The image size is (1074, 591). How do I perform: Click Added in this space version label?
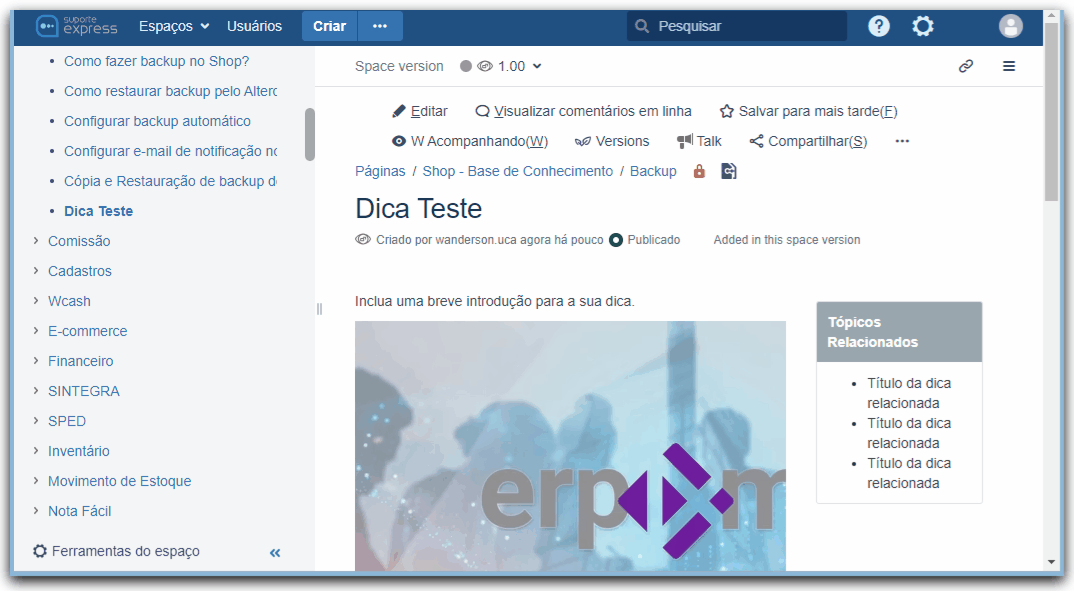787,240
